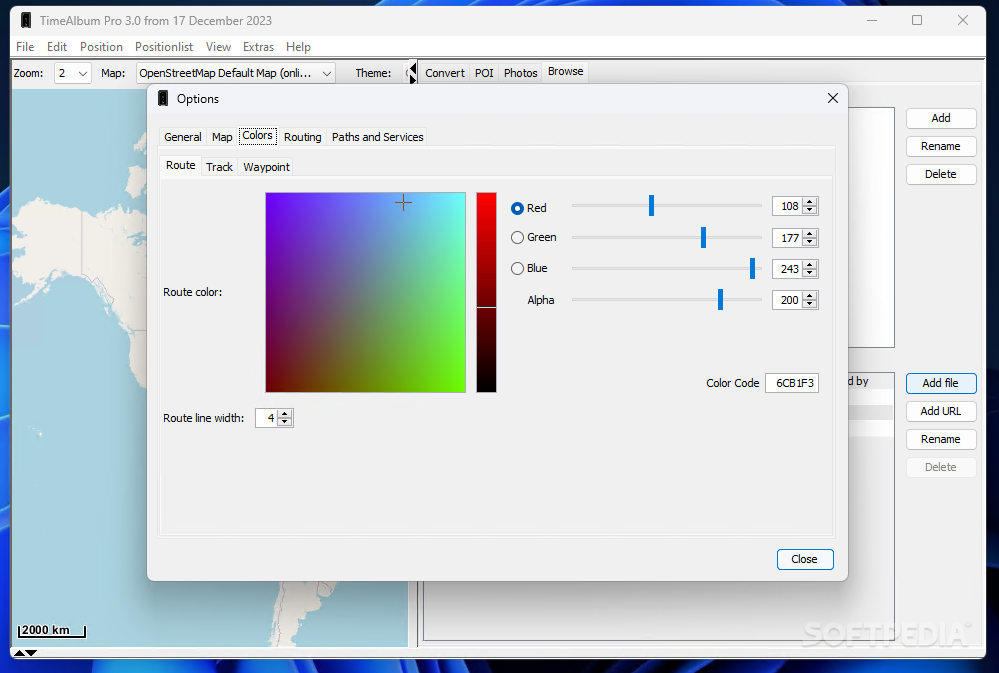Decrease the Red value spinner
This screenshot has width=999, height=673.
click(x=810, y=210)
